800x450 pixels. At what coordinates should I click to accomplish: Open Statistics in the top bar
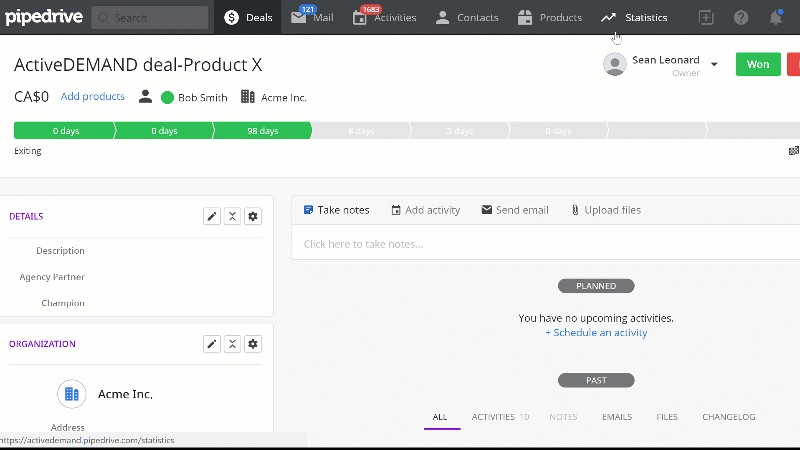pos(634,17)
